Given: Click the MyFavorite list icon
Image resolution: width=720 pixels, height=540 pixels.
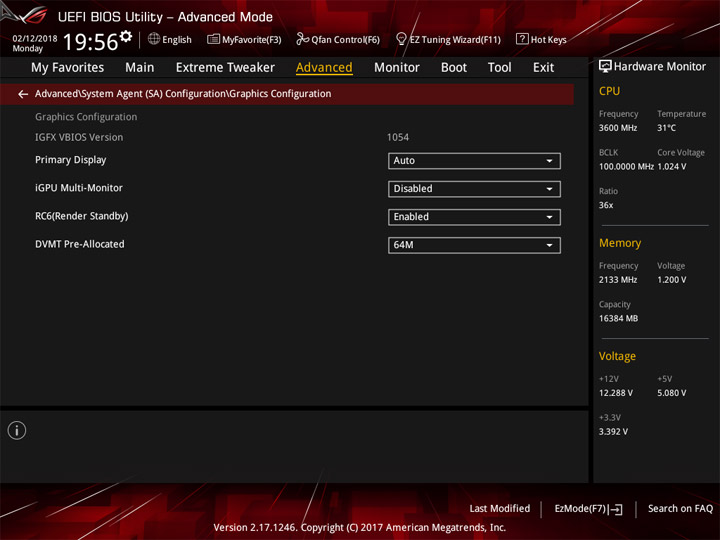Looking at the screenshot, I should coord(213,39).
